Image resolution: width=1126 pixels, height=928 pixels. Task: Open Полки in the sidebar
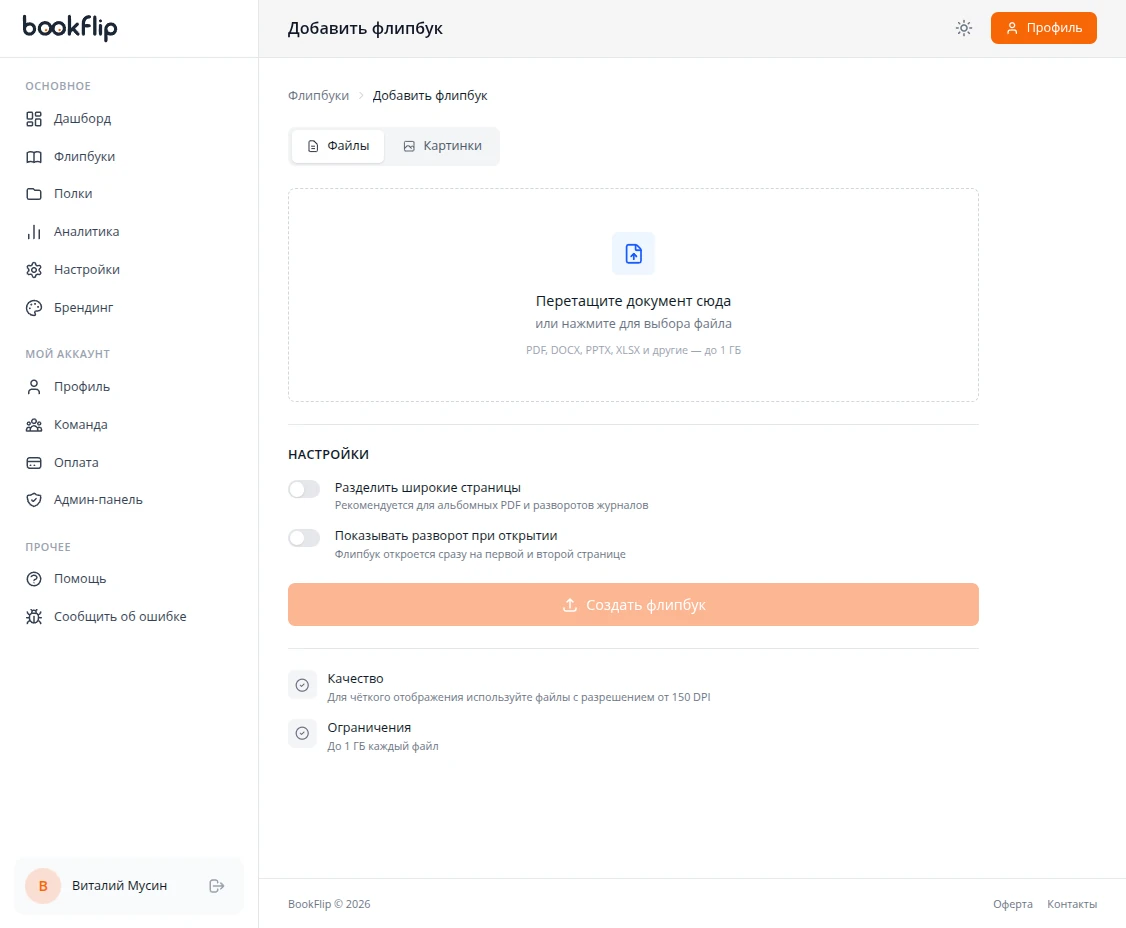(129, 194)
